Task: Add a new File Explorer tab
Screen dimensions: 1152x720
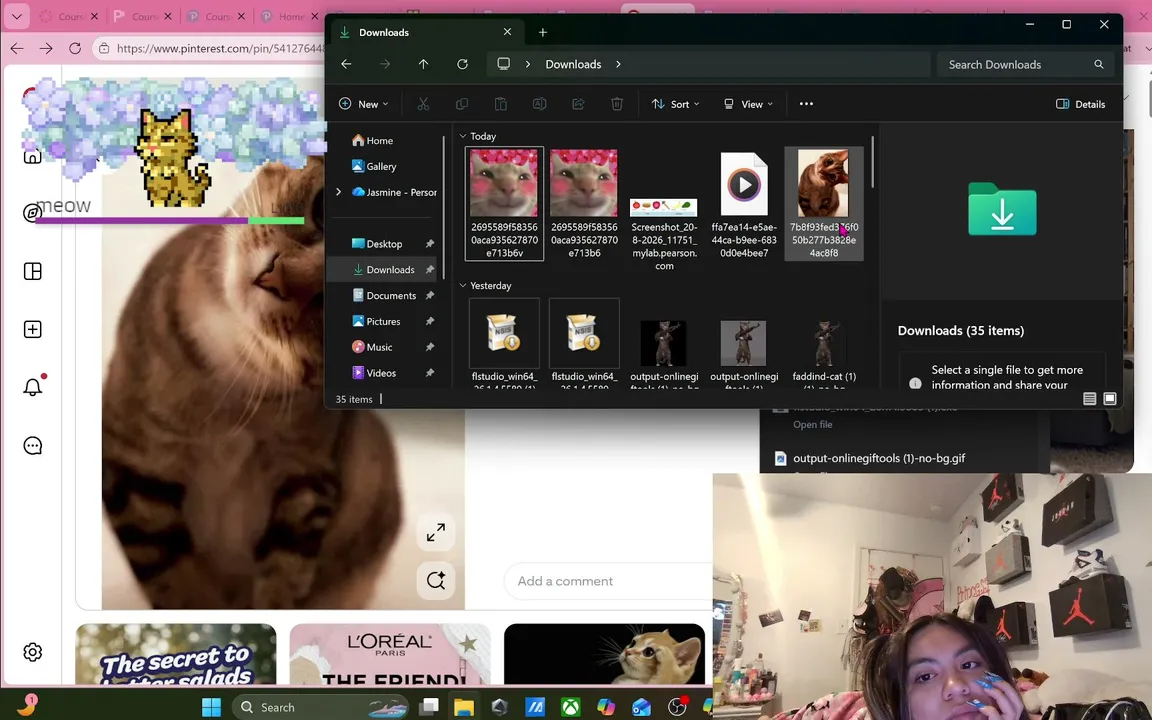Action: (x=542, y=32)
